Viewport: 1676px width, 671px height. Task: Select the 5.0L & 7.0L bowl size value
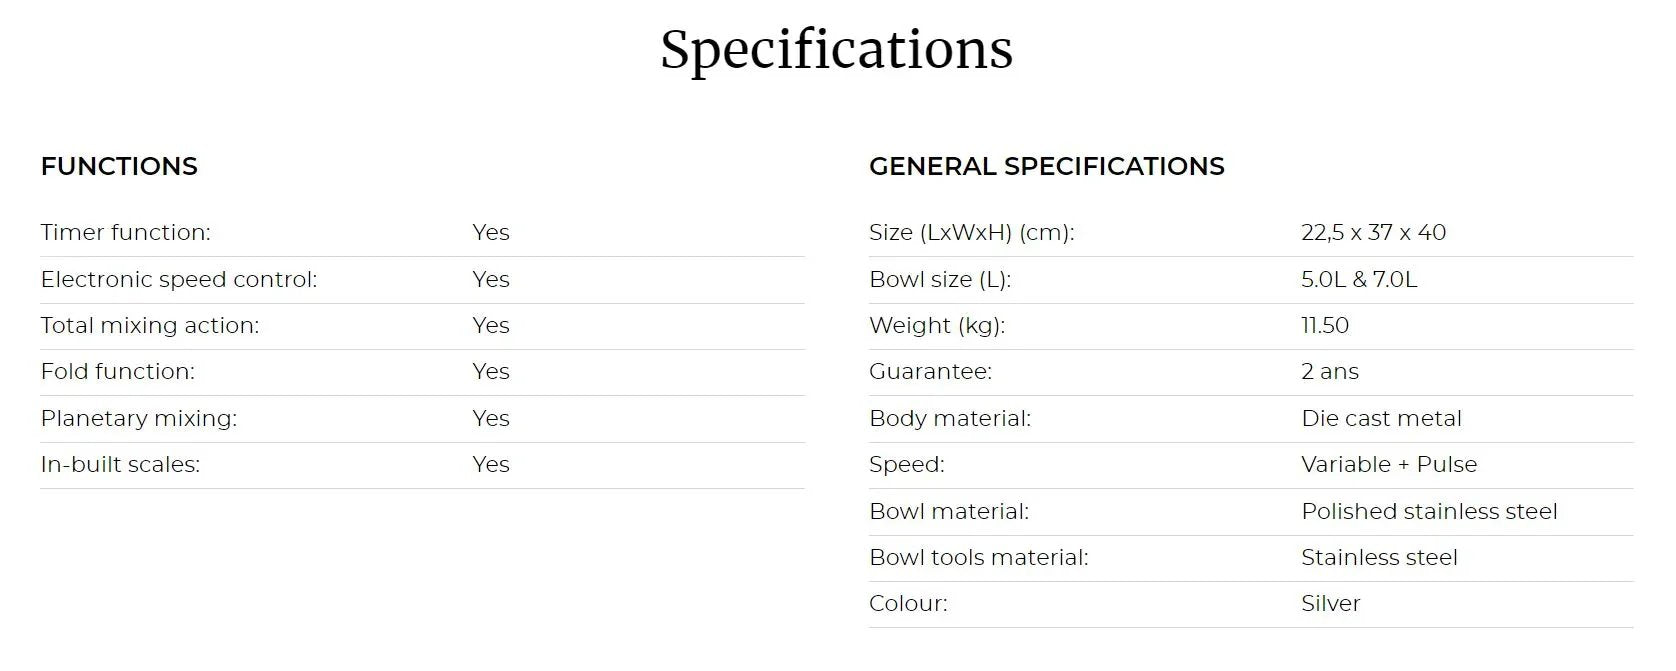tap(1358, 280)
